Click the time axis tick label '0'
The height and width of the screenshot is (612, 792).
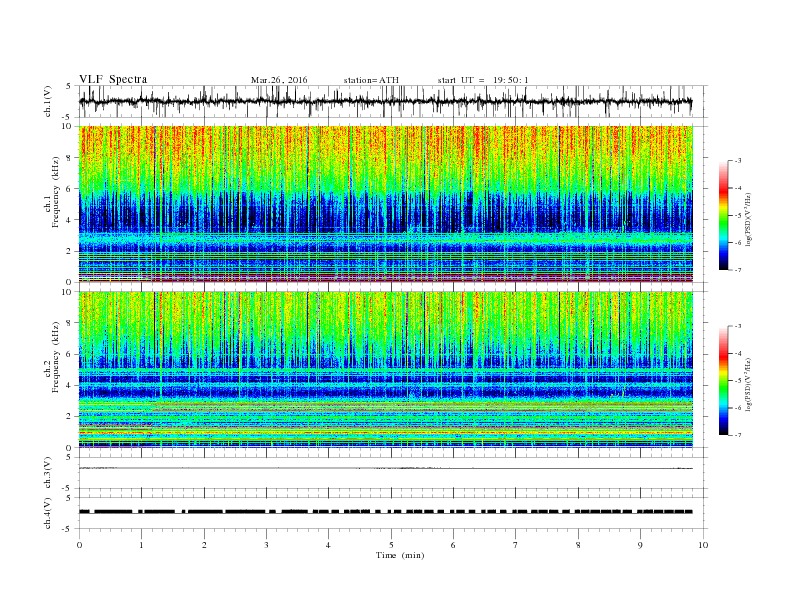tap(79, 545)
